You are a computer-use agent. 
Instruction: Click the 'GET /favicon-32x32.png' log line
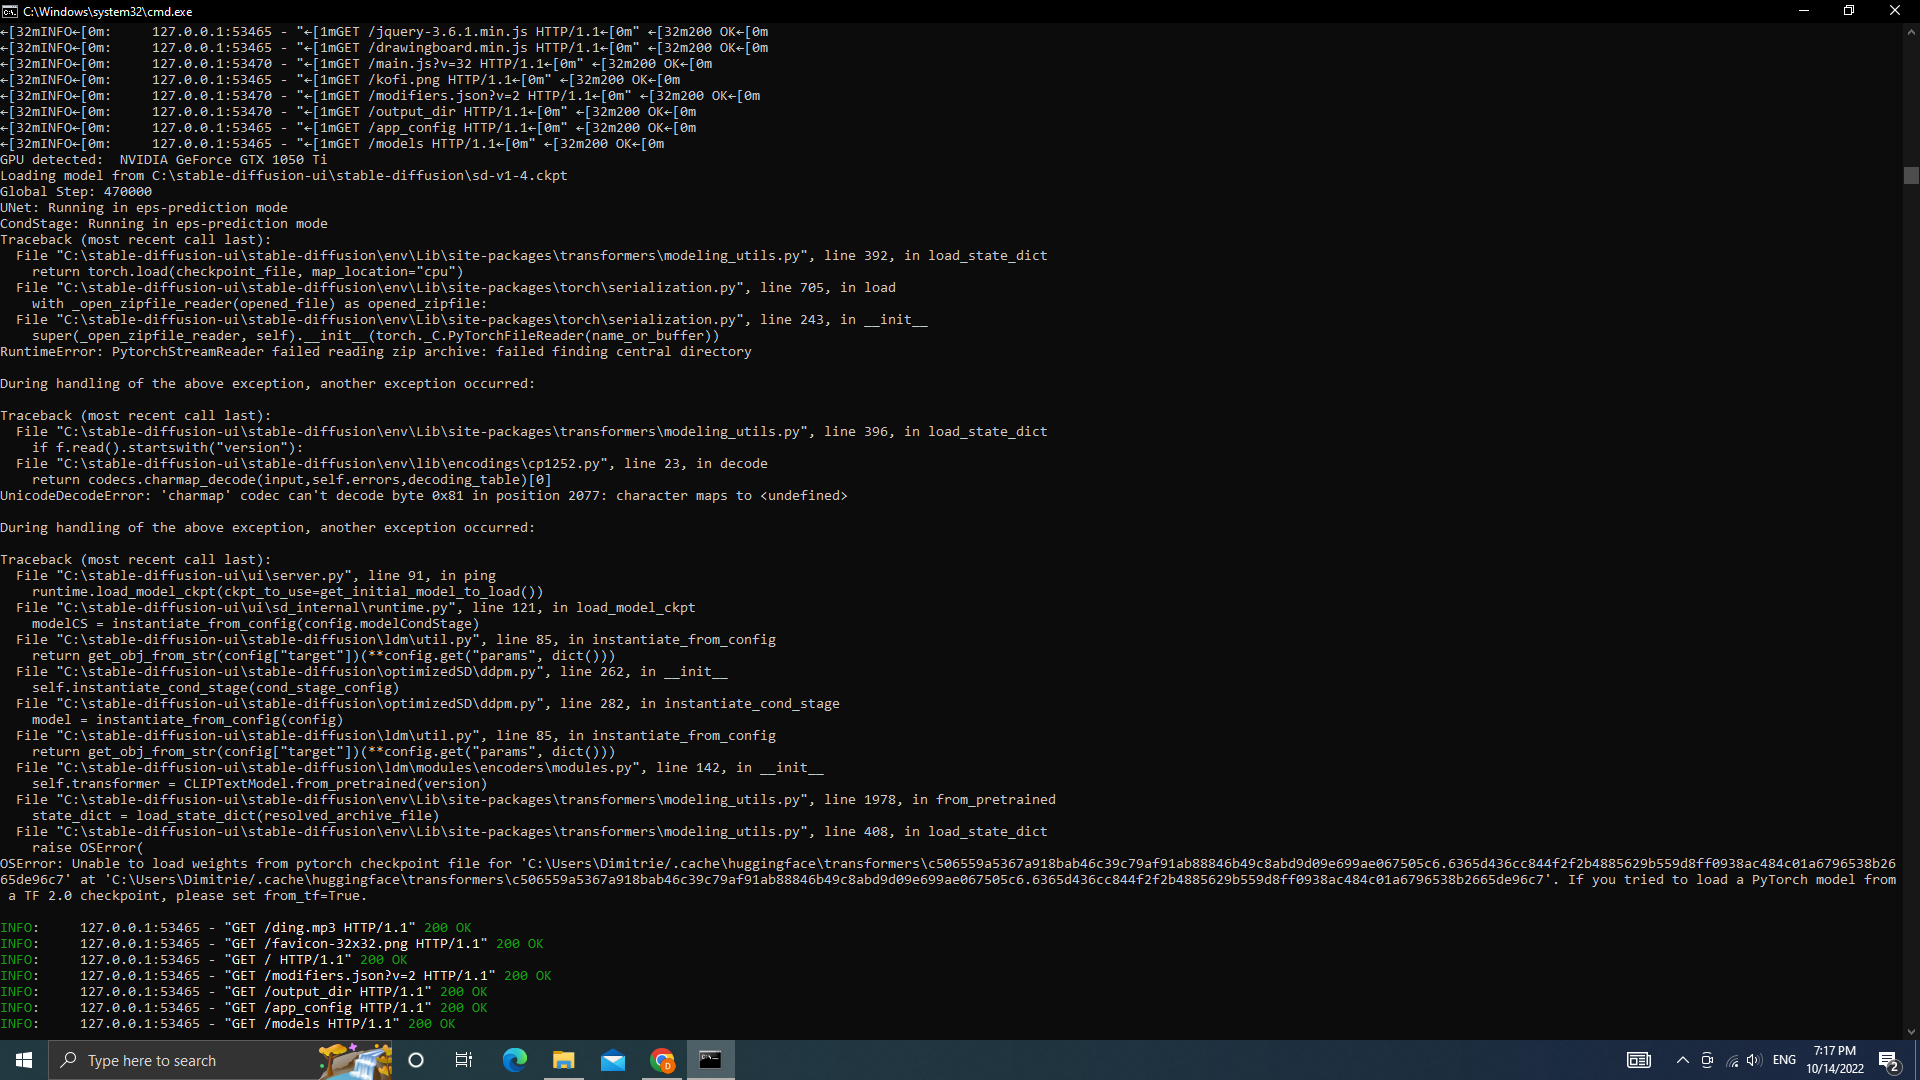tap(272, 943)
